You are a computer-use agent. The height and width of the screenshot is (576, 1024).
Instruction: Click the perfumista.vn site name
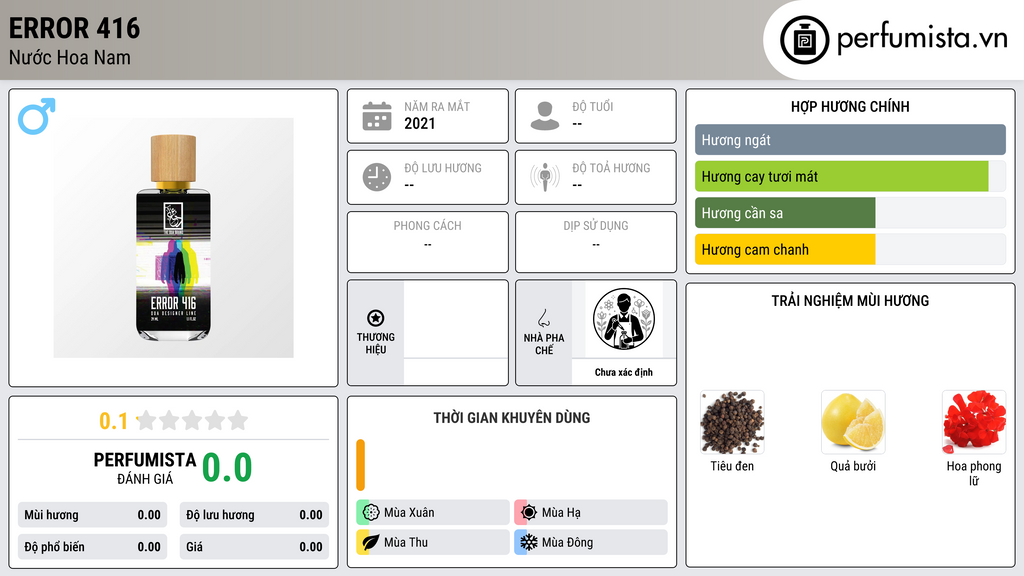click(x=922, y=38)
